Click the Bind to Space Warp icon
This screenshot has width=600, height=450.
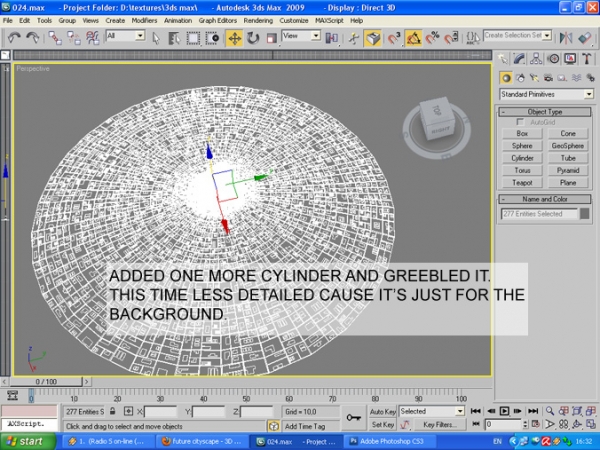[x=93, y=38]
